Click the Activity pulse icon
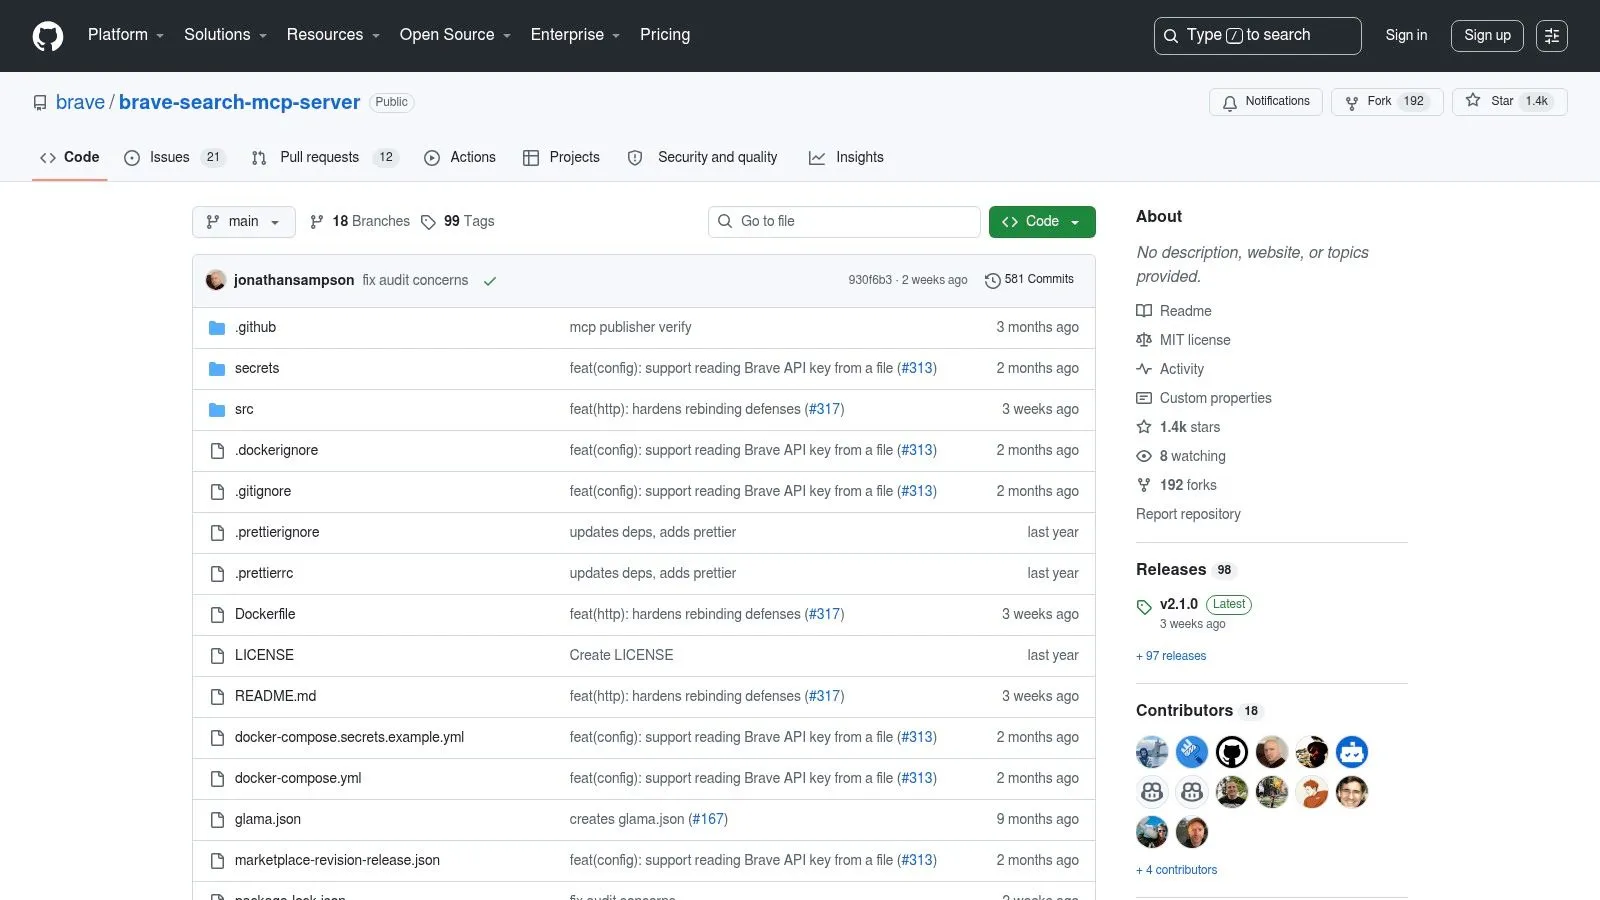The height and width of the screenshot is (900, 1600). 1144,369
